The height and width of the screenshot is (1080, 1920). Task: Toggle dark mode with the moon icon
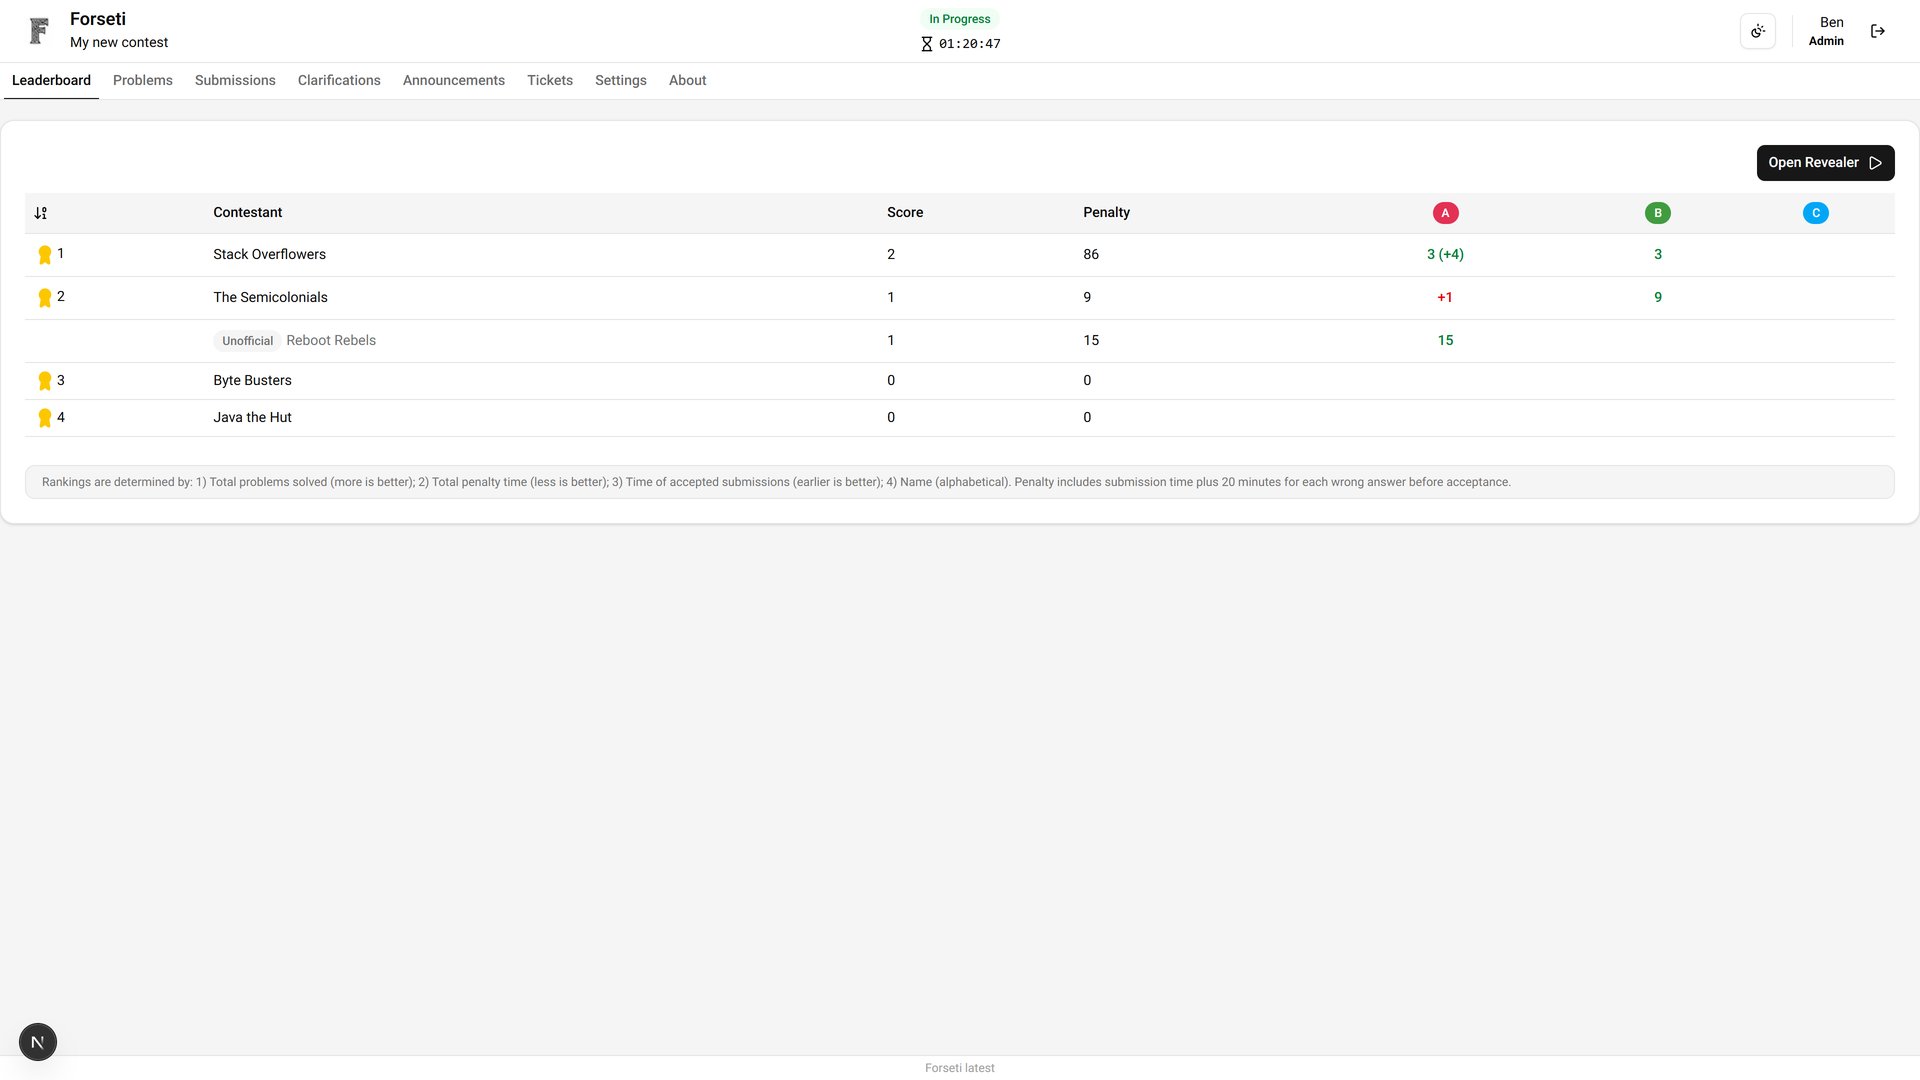1758,30
